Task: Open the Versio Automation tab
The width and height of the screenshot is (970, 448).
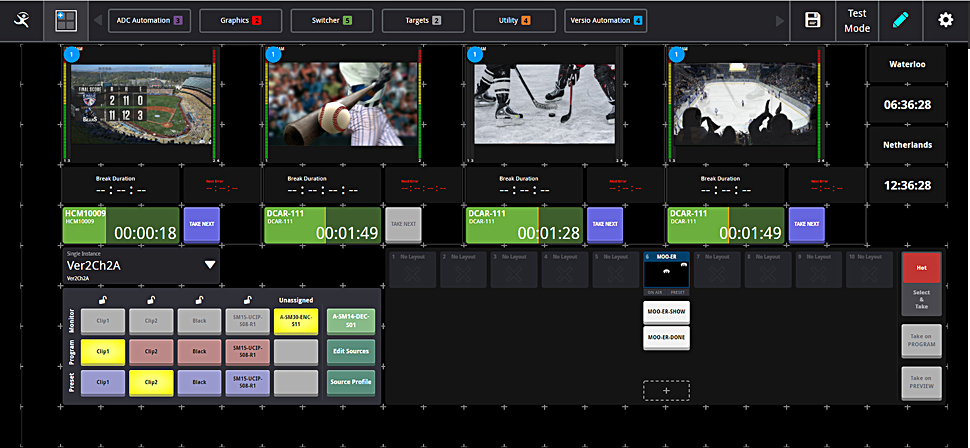Action: [x=606, y=20]
